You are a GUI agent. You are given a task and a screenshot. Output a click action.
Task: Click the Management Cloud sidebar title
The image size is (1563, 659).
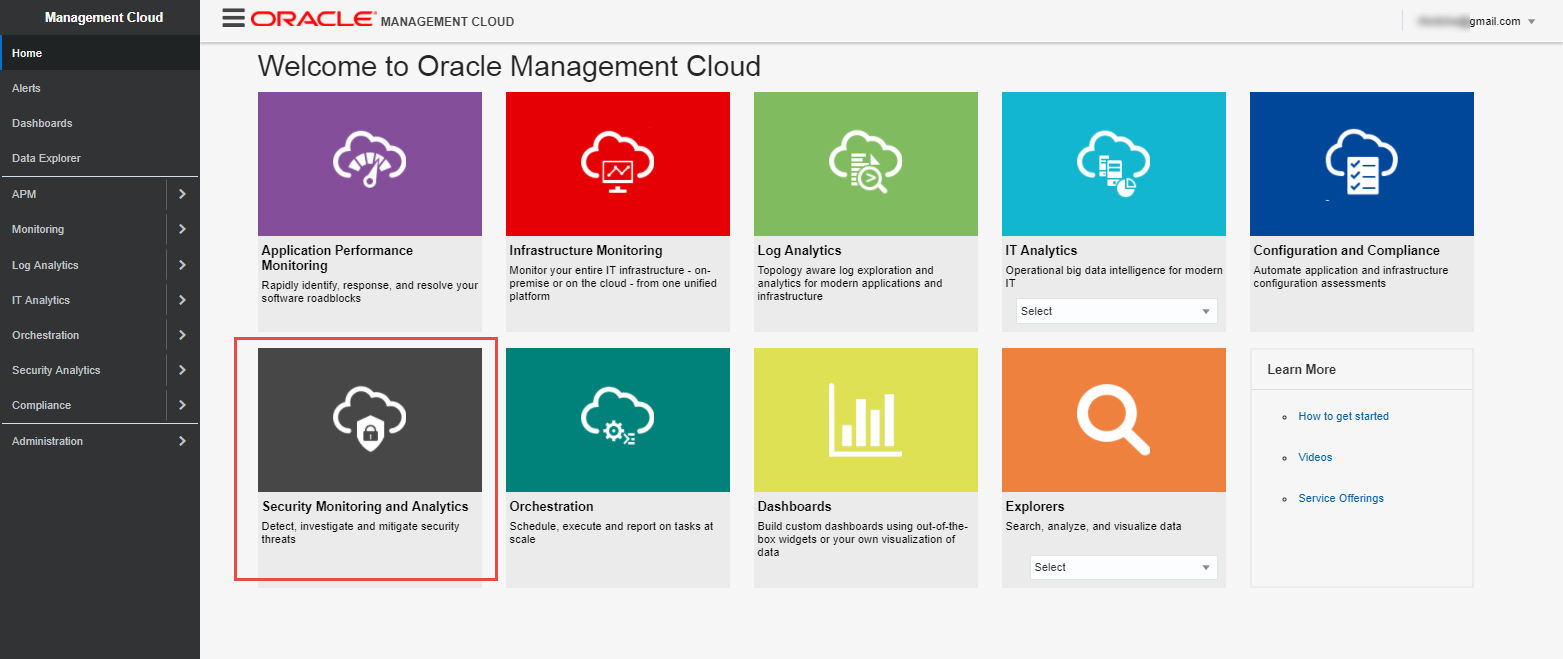pyautogui.click(x=104, y=17)
